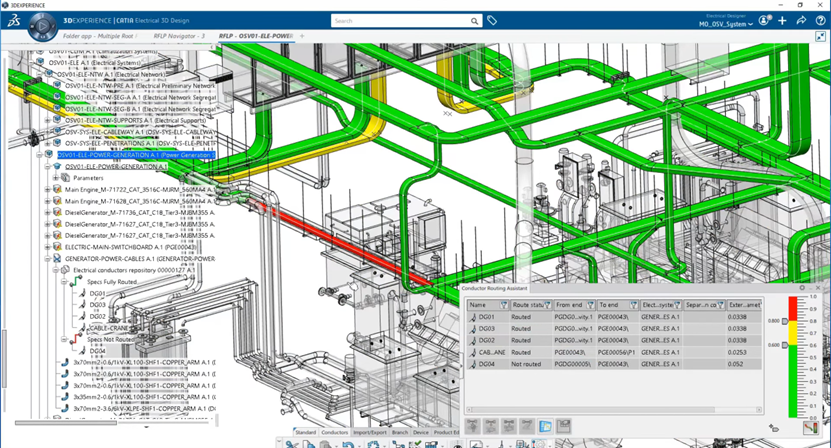Click the search magnifier icon
The image size is (831, 448).
(474, 21)
